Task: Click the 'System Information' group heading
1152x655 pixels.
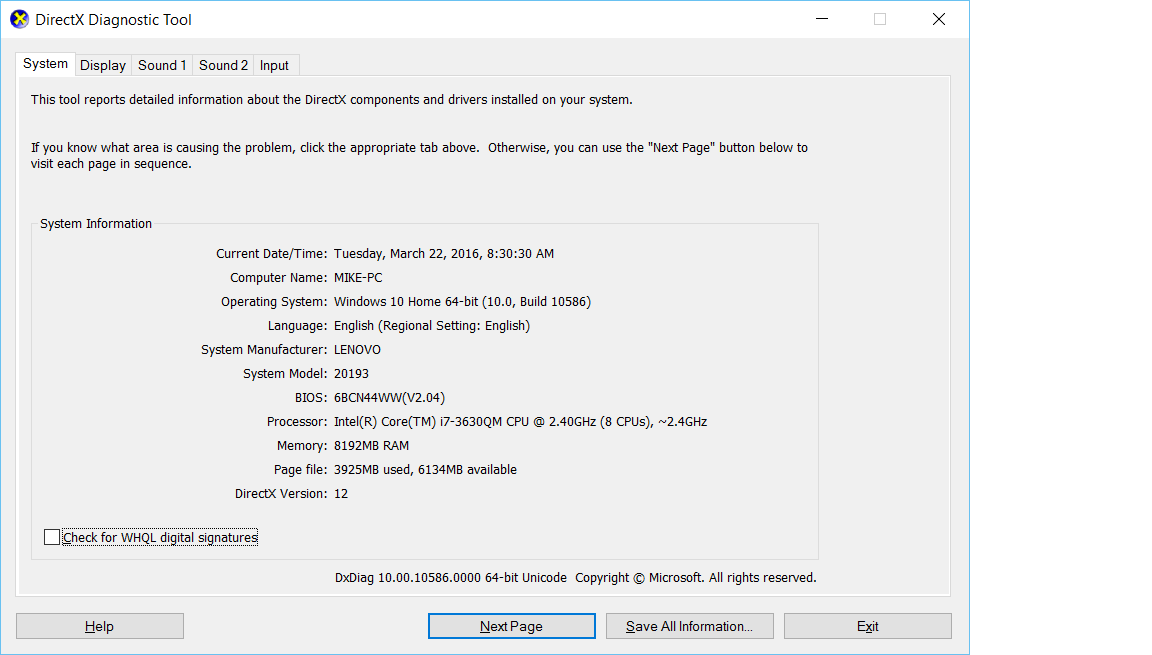Action: pos(96,224)
